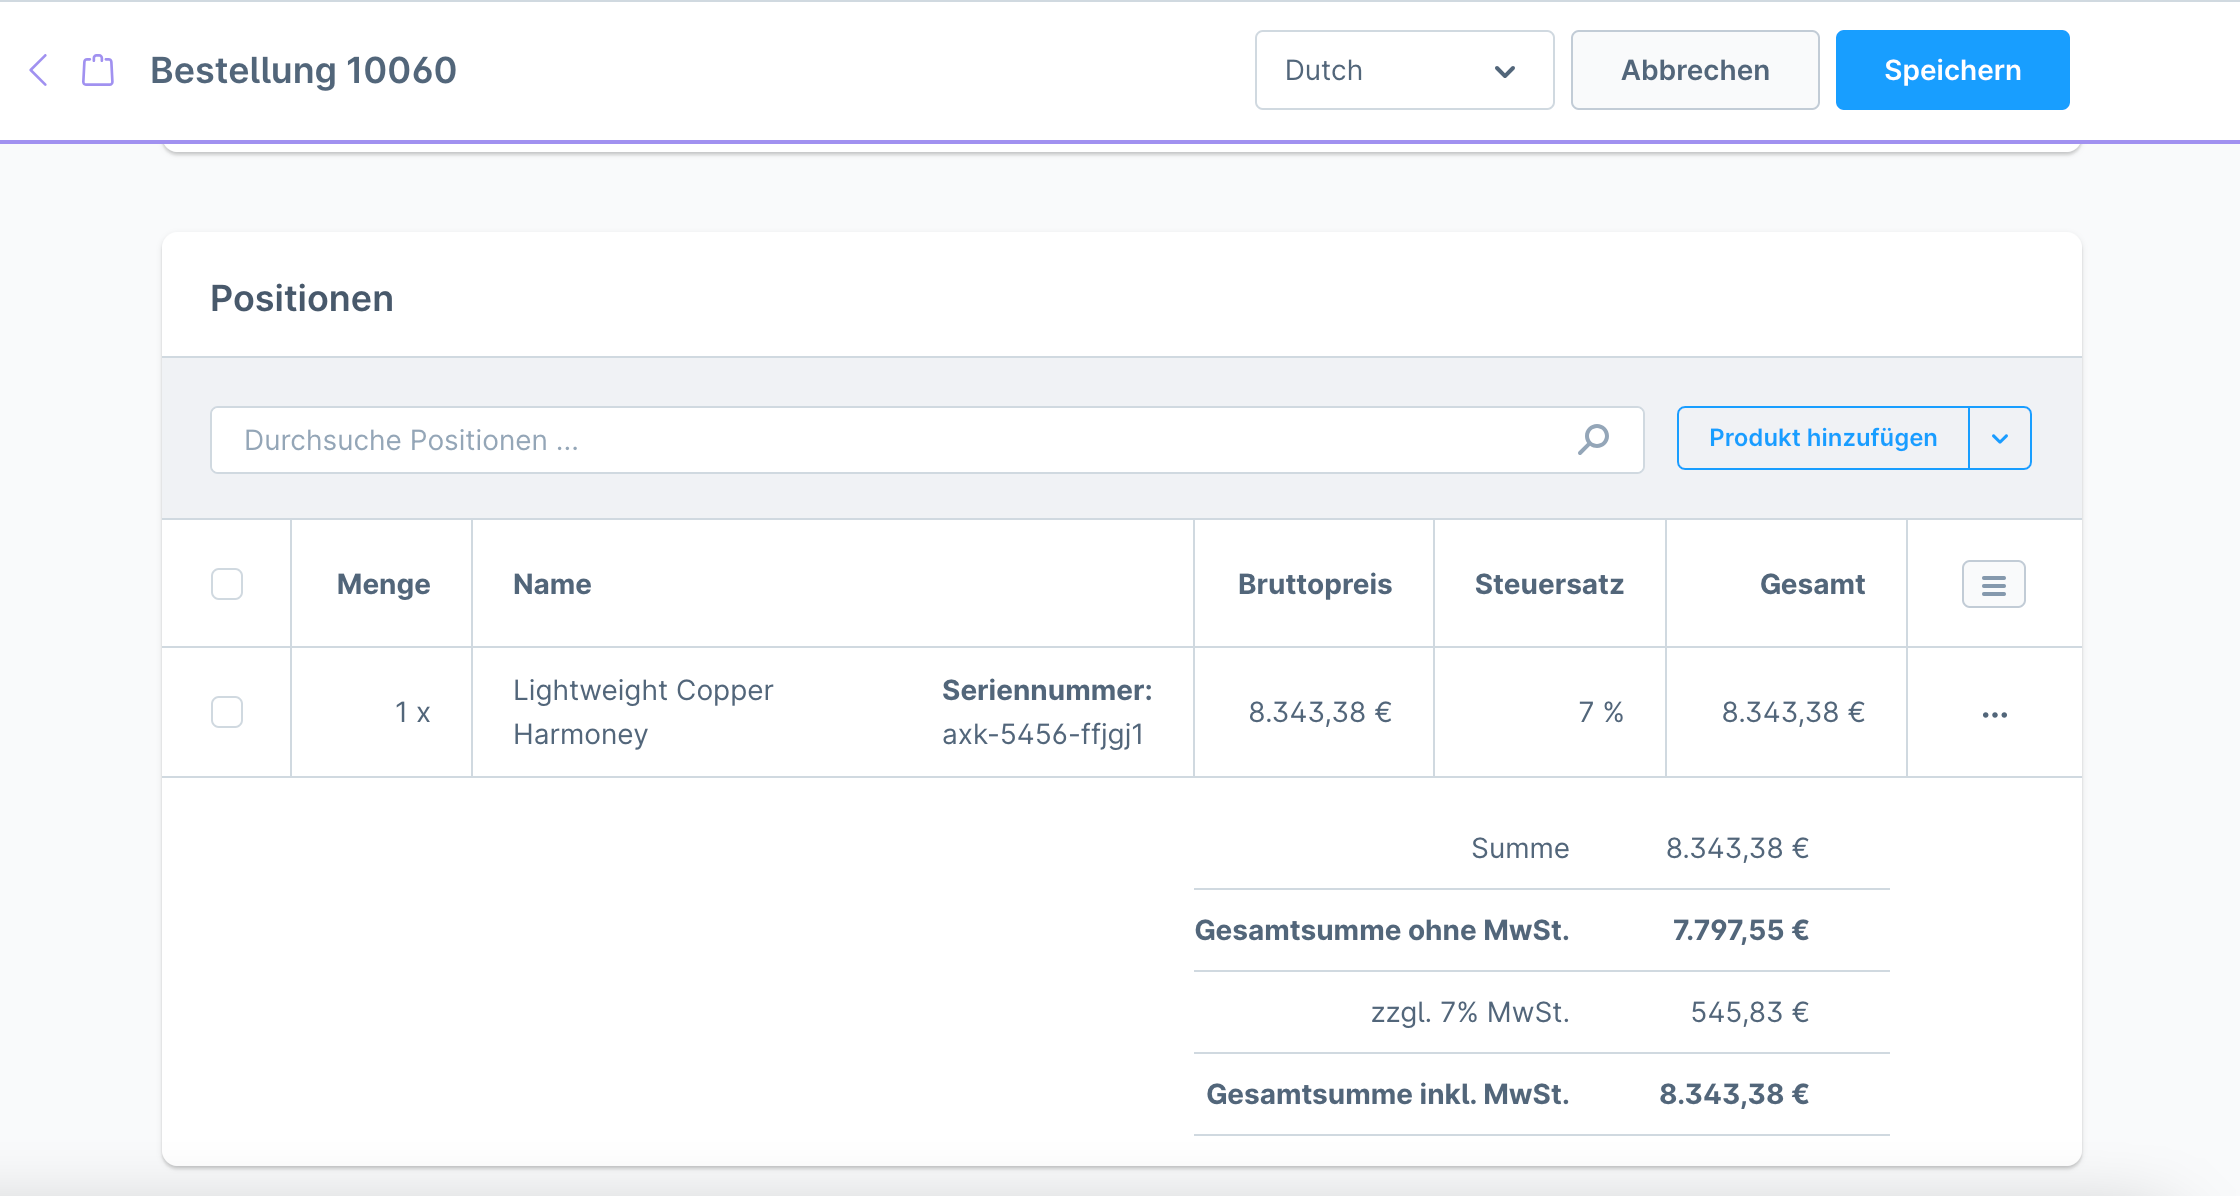Click the Positionen card heading
The width and height of the screenshot is (2240, 1196).
pyautogui.click(x=301, y=298)
